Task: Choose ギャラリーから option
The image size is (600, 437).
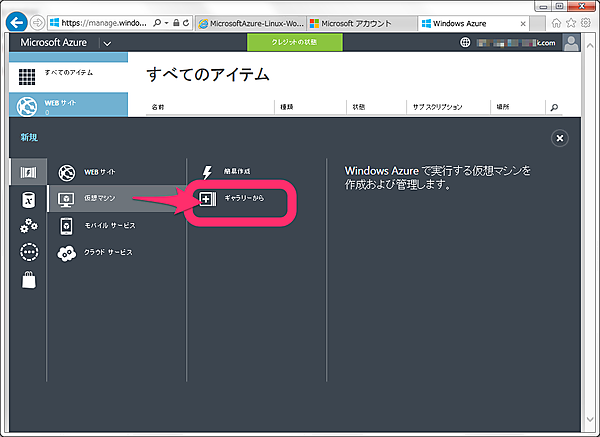Action: 237,199
